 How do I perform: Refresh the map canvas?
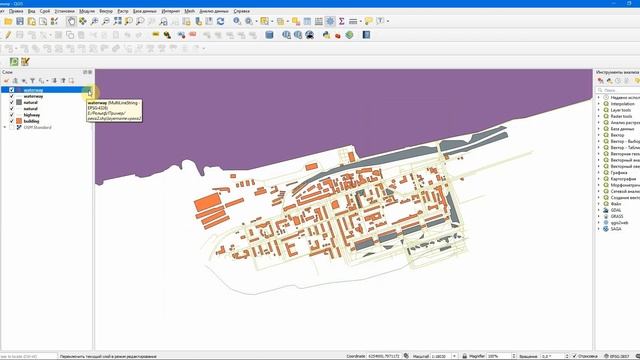(220, 21)
